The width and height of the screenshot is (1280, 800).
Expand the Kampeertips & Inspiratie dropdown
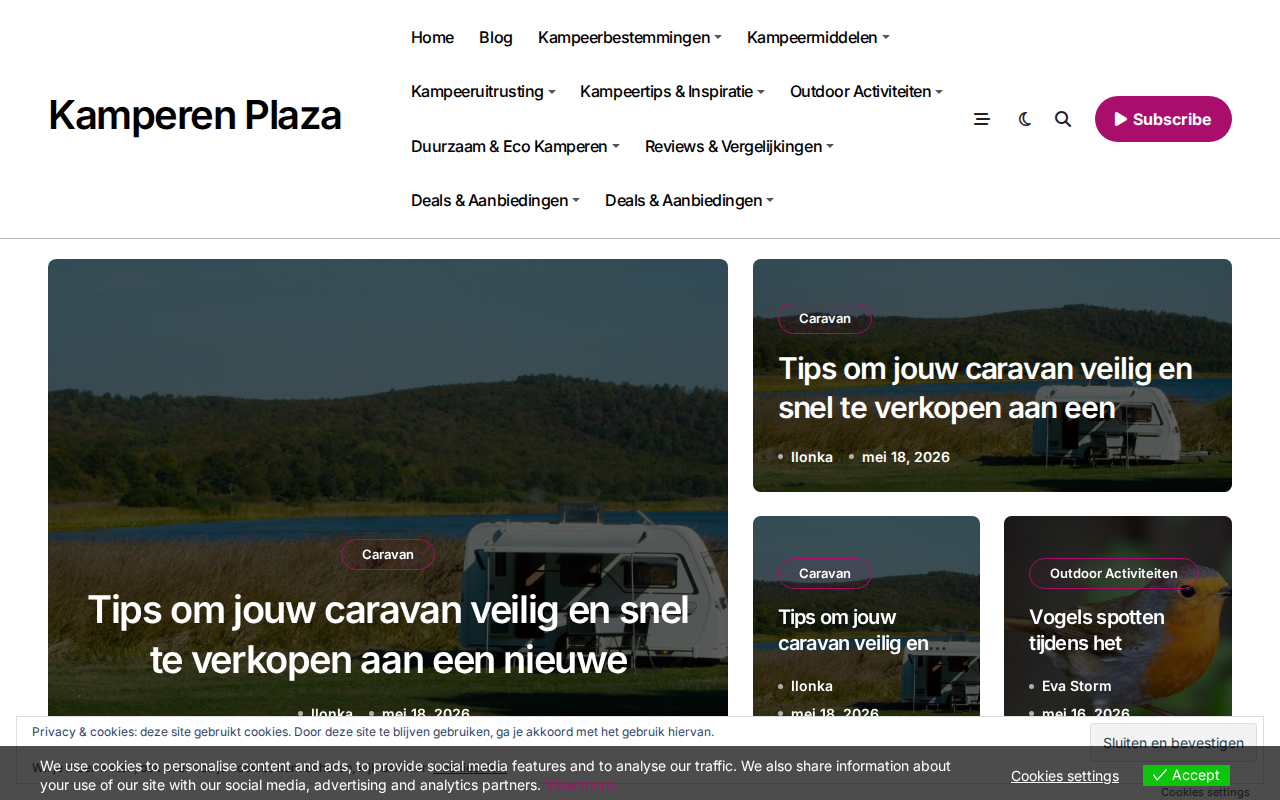coord(672,91)
